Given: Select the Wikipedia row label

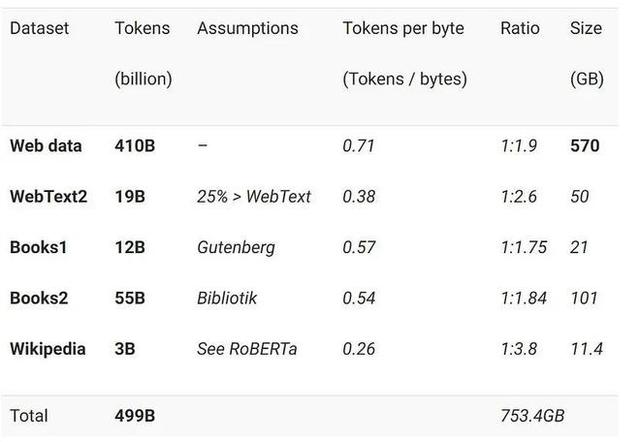Looking at the screenshot, I should 48,349.
